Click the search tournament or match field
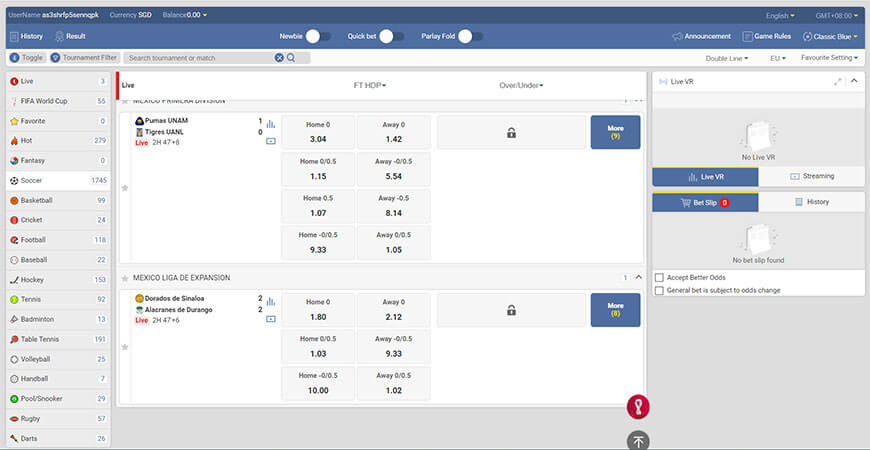 pyautogui.click(x=200, y=58)
